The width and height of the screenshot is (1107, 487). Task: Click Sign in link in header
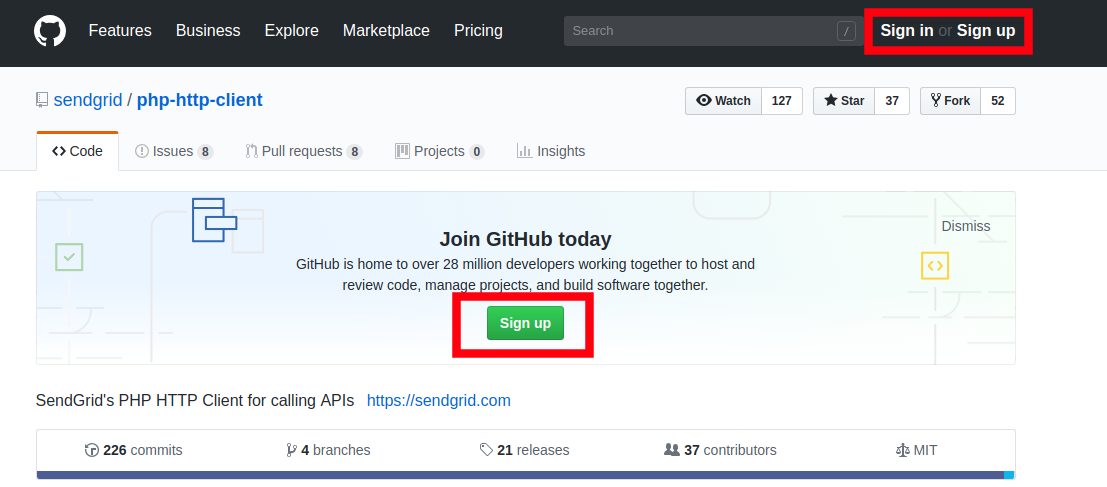click(x=906, y=31)
